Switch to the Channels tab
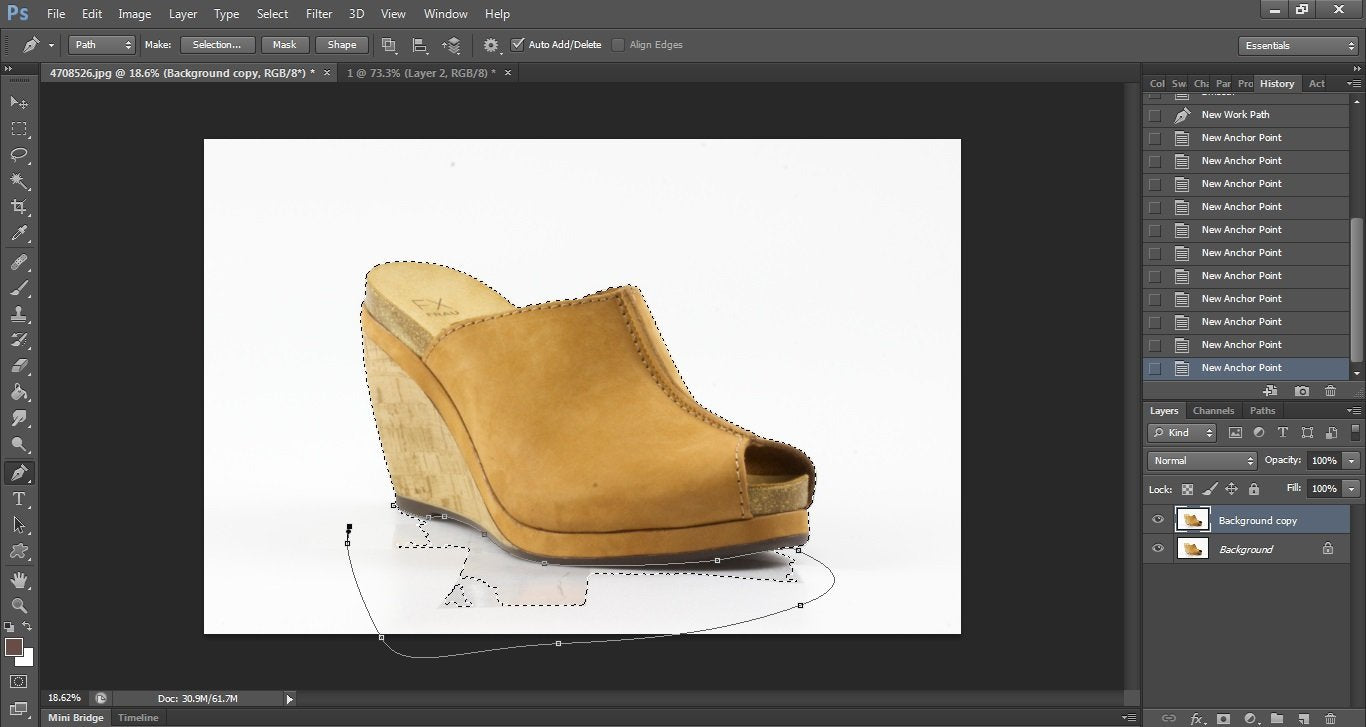Screen dimensions: 1366x727 (1213, 411)
